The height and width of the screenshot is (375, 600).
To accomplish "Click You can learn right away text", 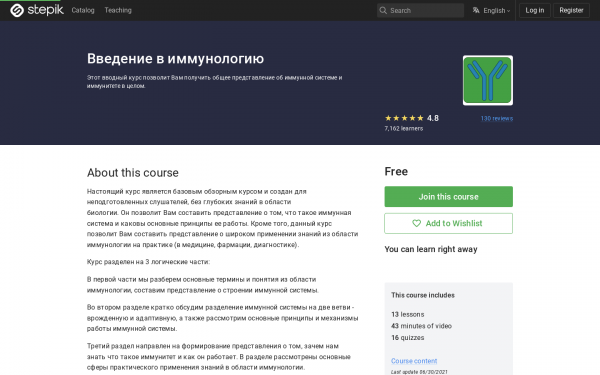I will 431,249.
